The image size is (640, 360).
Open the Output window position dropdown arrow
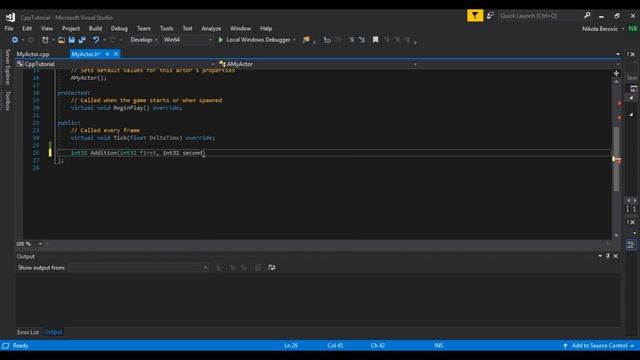point(600,256)
